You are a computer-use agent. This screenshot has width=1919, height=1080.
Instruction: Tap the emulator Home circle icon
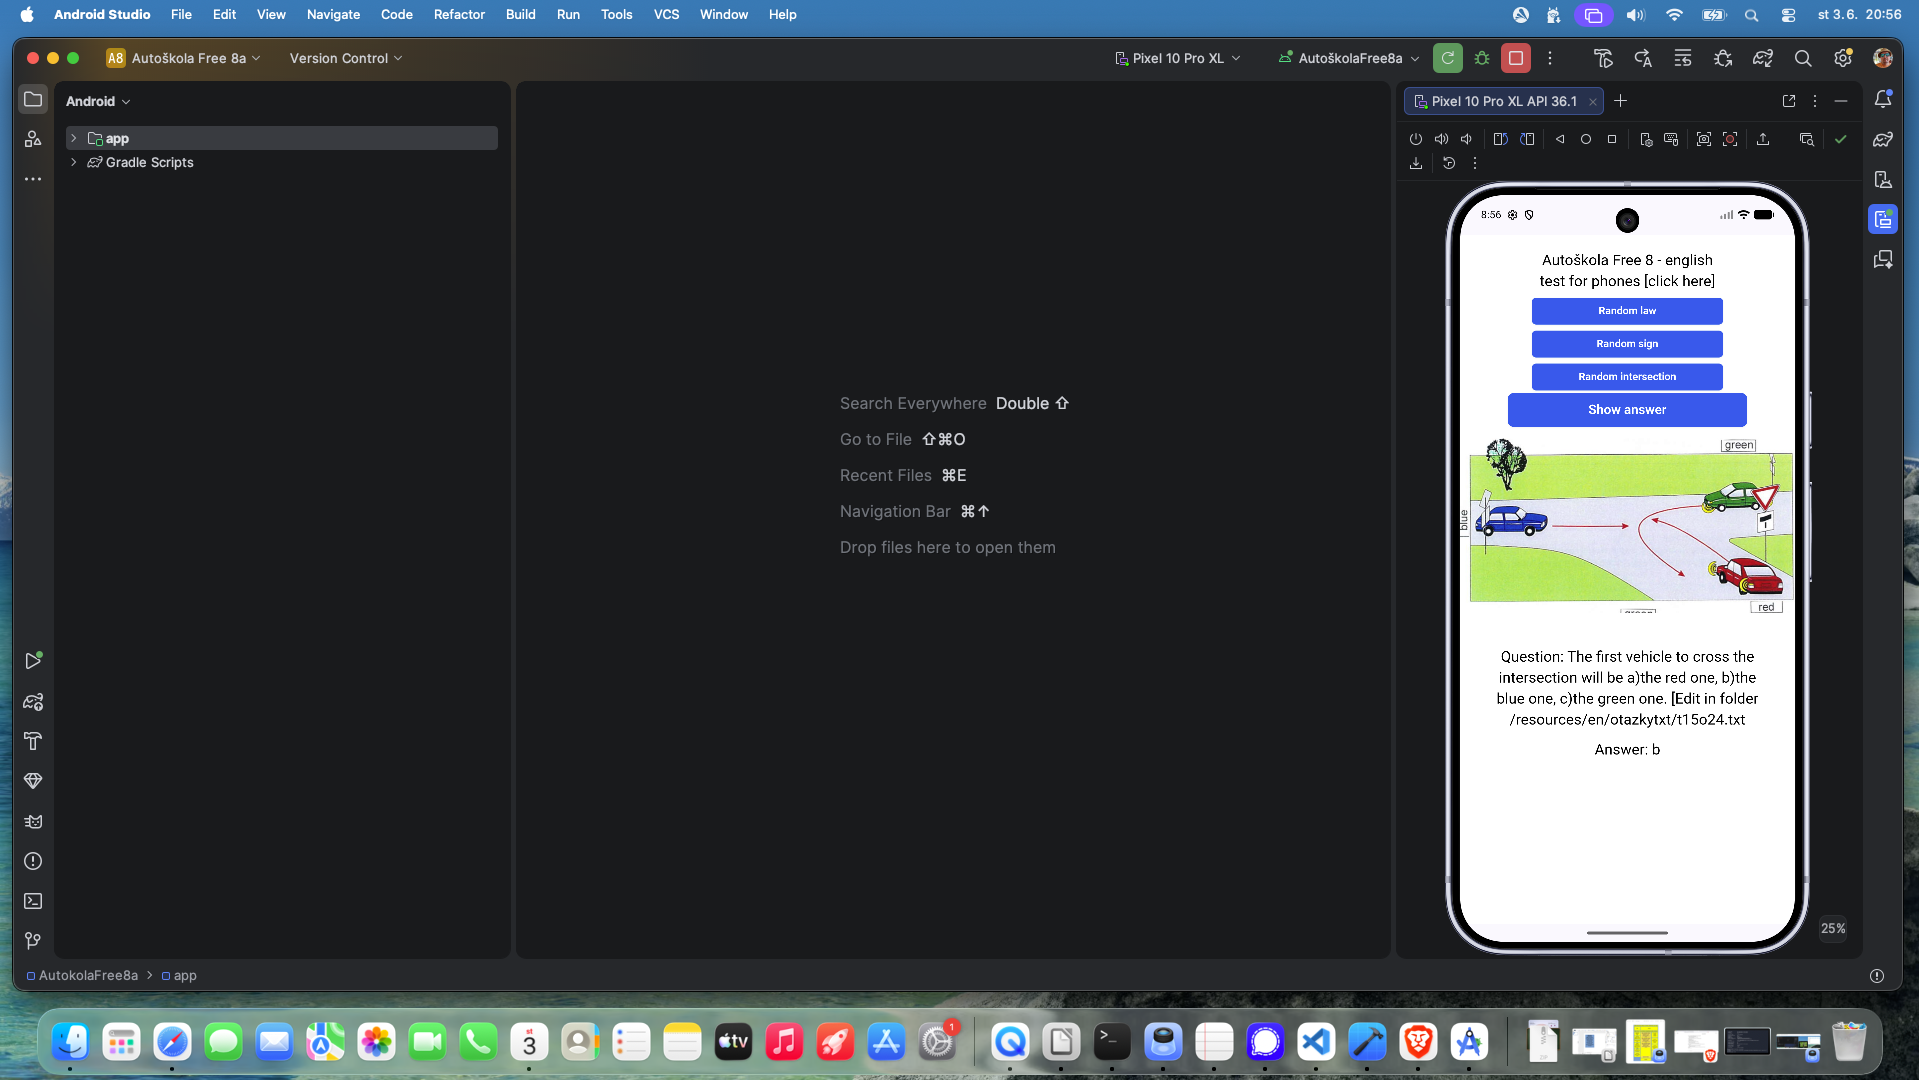tap(1586, 139)
